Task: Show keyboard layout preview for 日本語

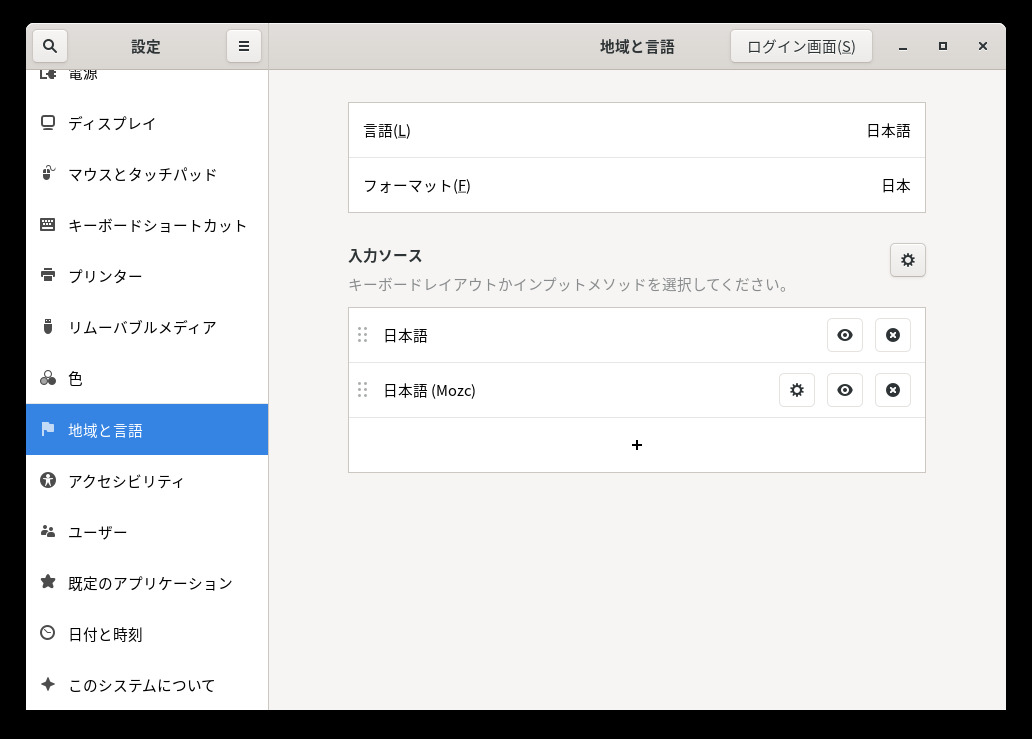Action: (x=844, y=335)
